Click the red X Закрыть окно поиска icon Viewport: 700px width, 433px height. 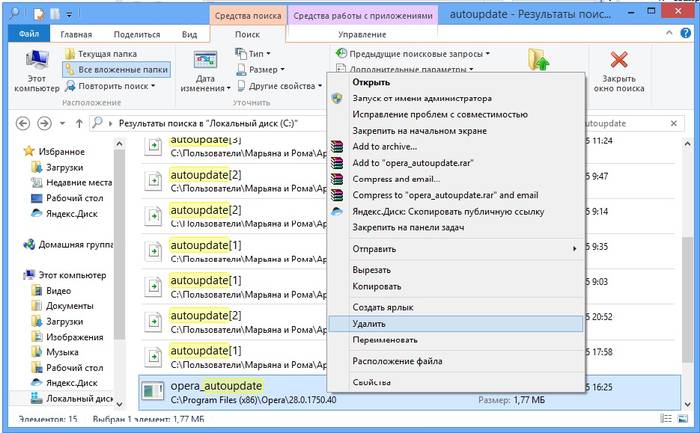620,63
